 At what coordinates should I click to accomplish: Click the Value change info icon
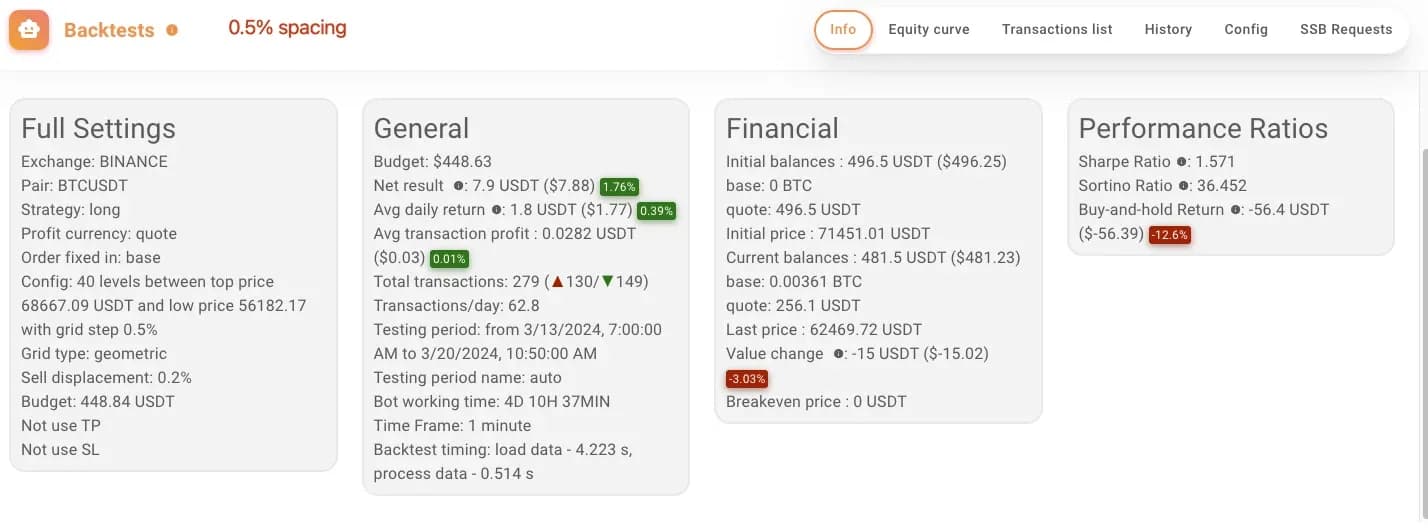[x=839, y=354]
